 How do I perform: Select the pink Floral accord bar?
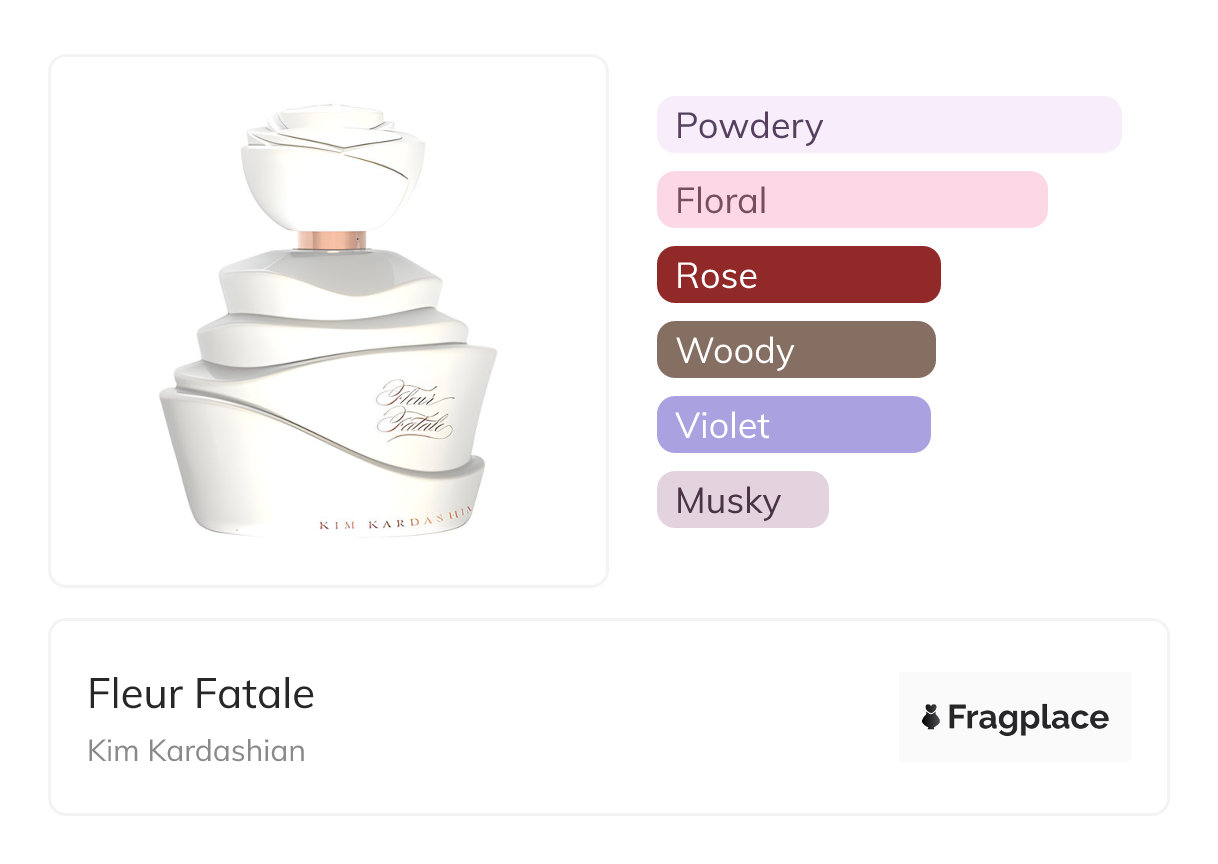[851, 200]
